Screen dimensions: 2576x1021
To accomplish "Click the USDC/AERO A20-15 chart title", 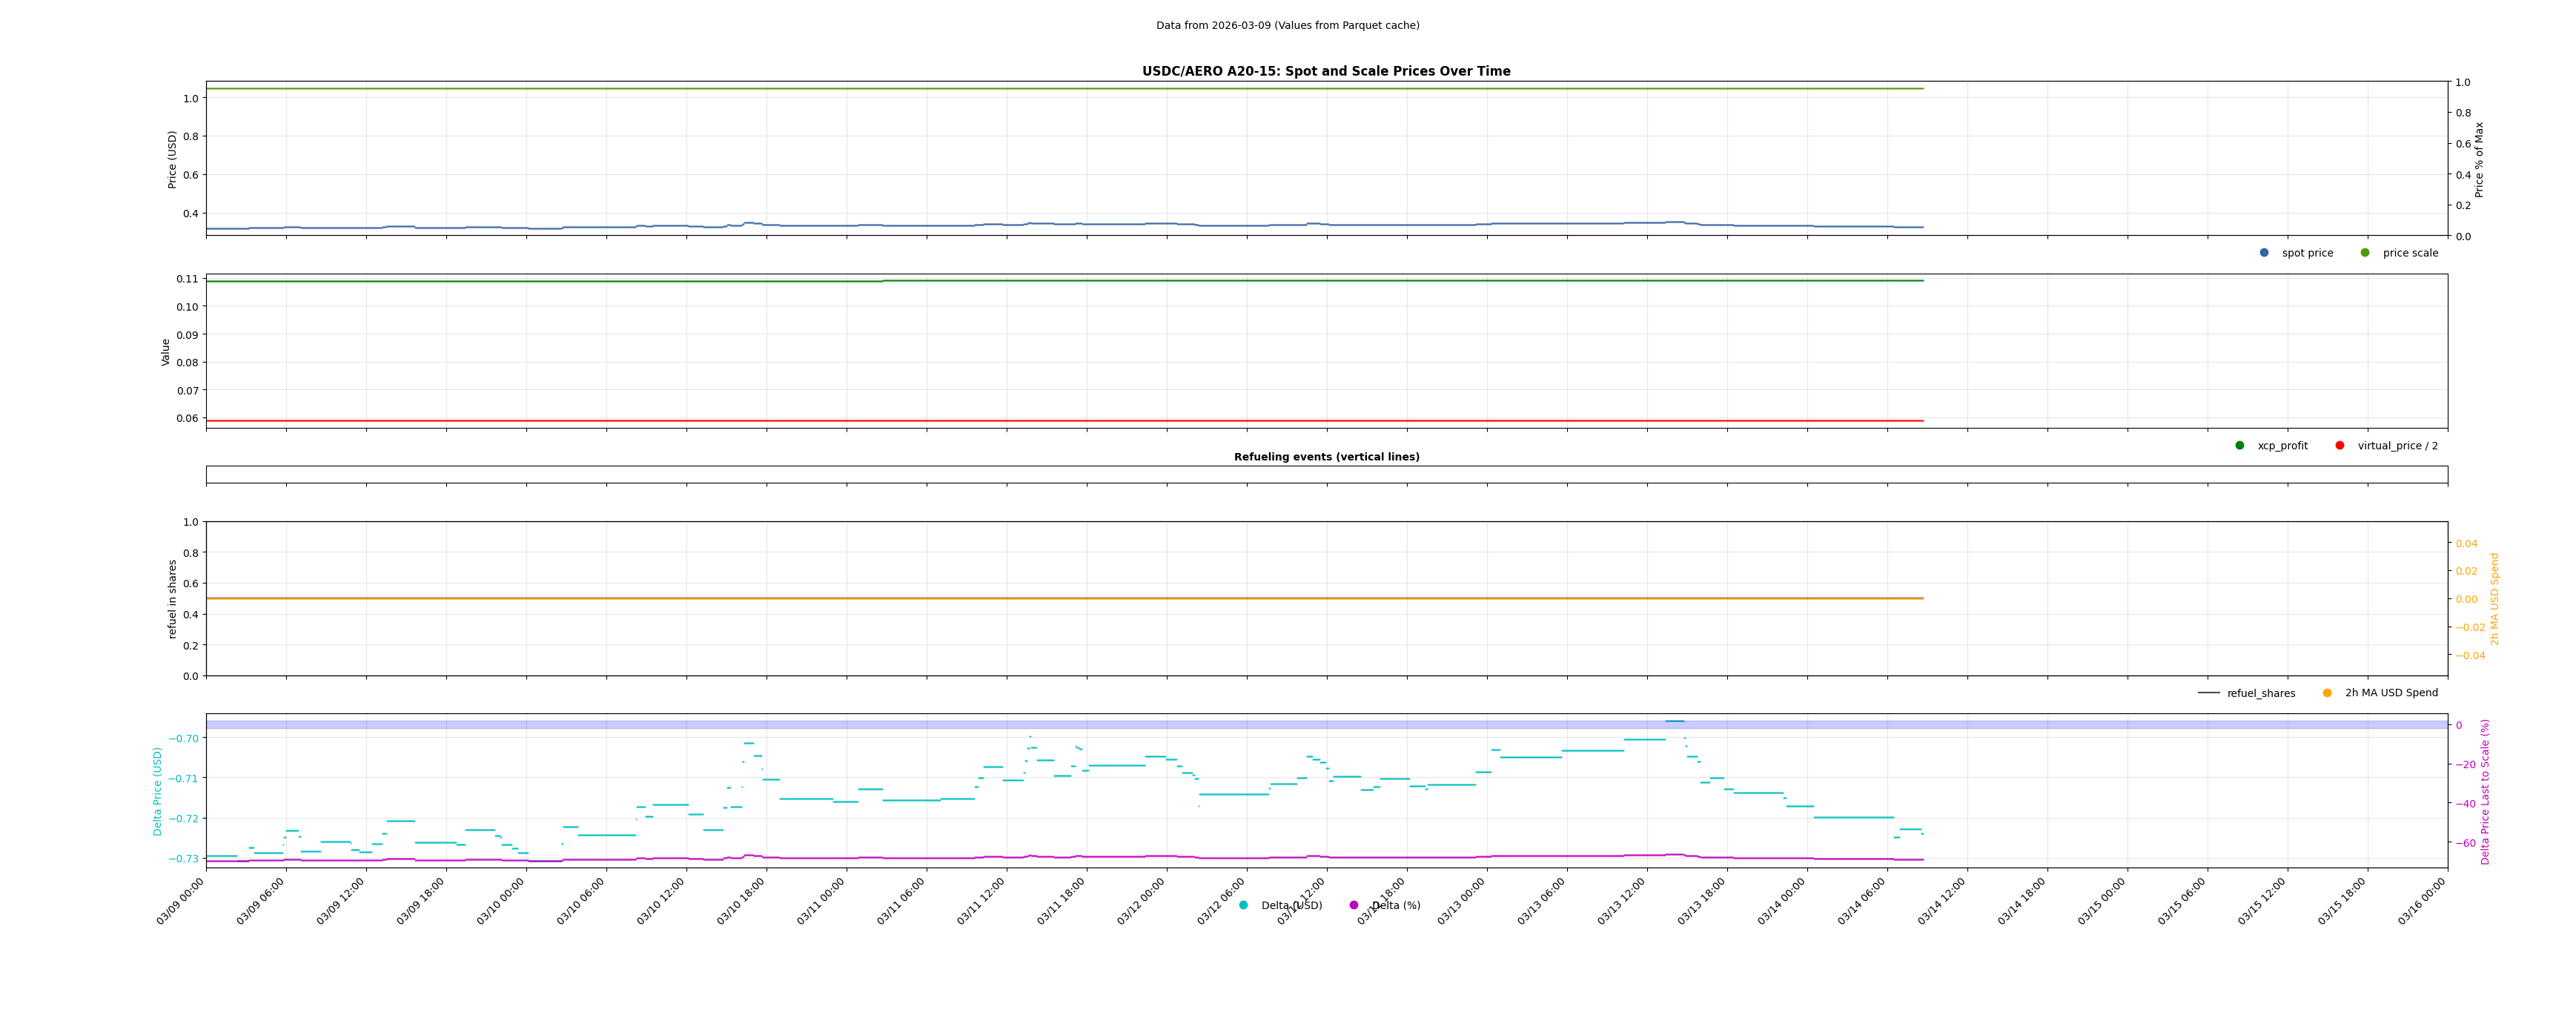I will 1326,71.
